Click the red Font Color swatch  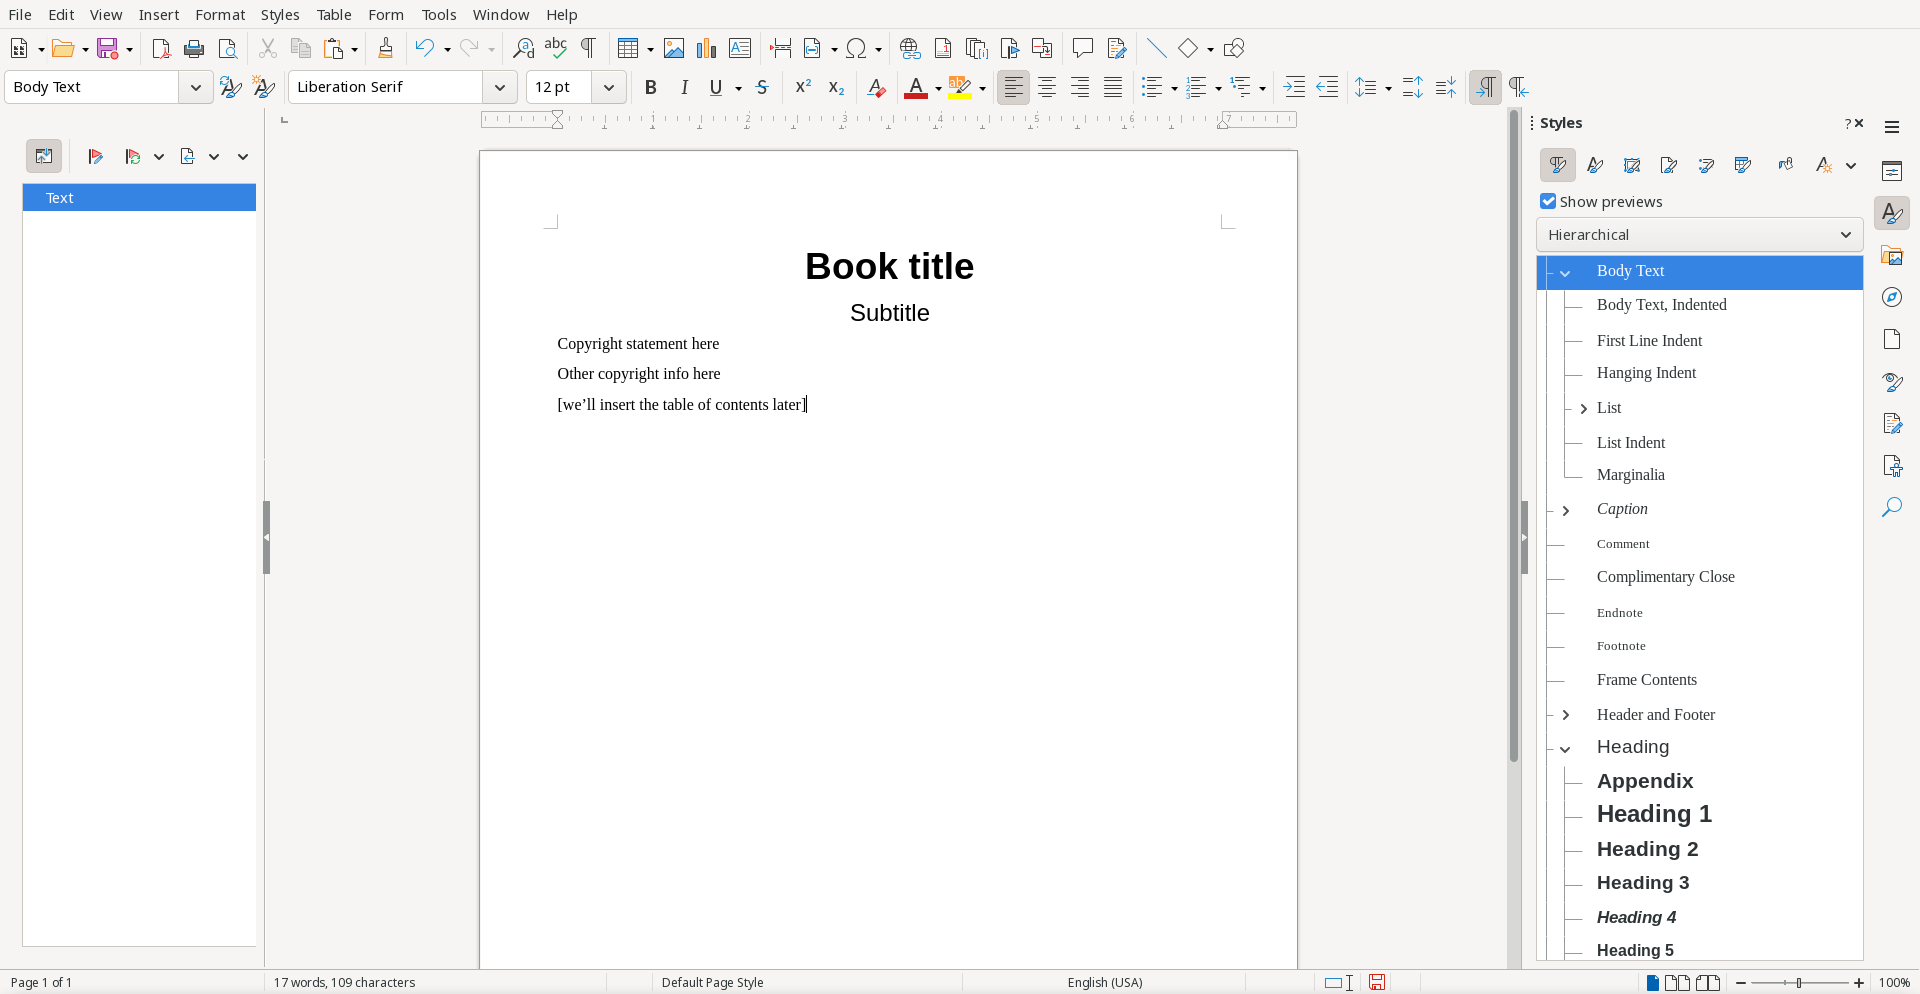tap(915, 89)
